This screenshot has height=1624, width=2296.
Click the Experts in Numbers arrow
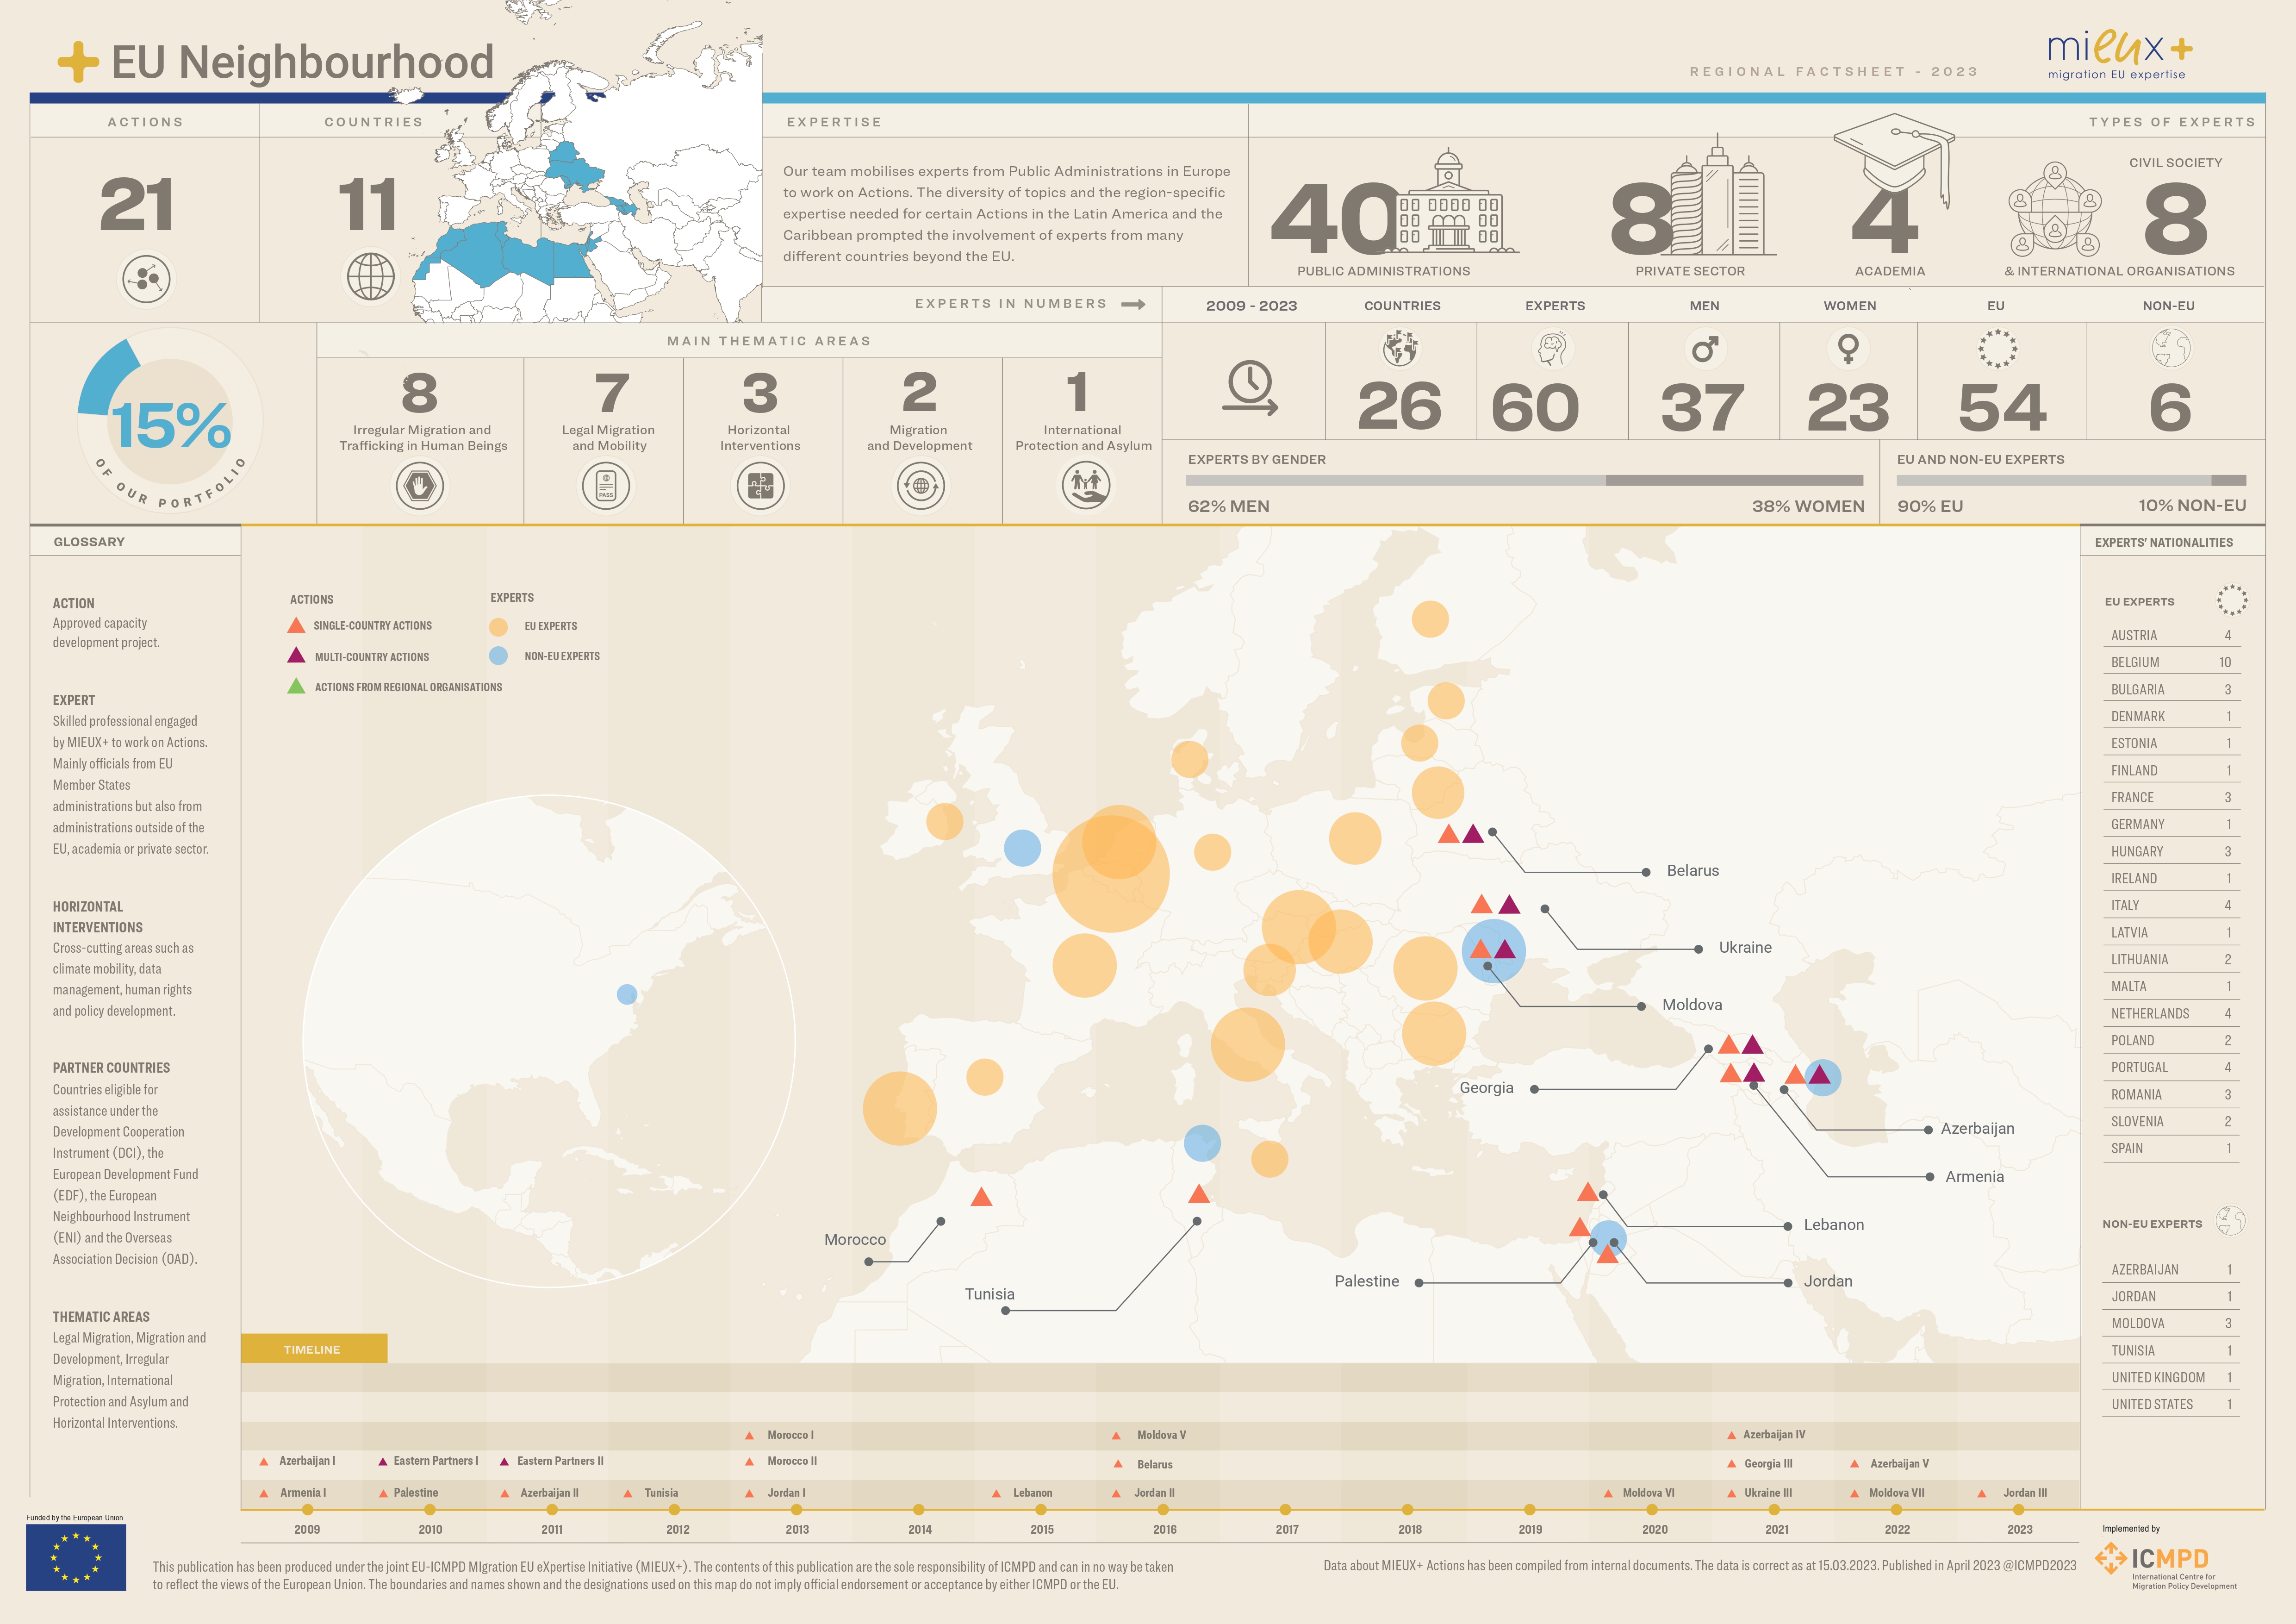[x=1134, y=304]
